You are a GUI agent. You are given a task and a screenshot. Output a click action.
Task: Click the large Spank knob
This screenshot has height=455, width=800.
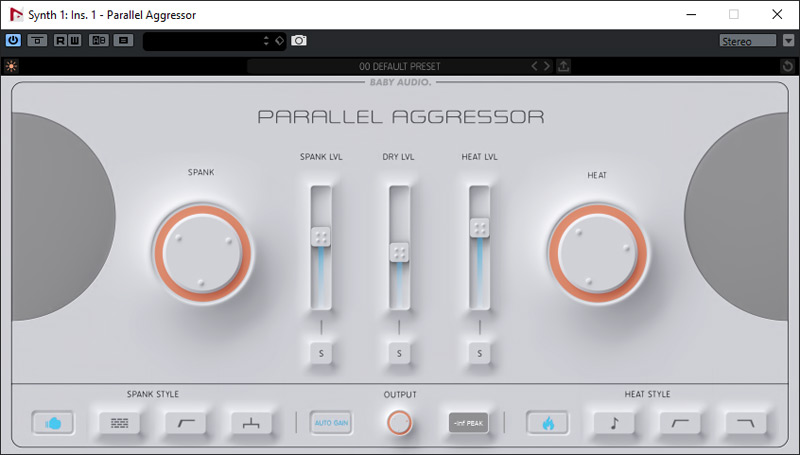tap(201, 252)
